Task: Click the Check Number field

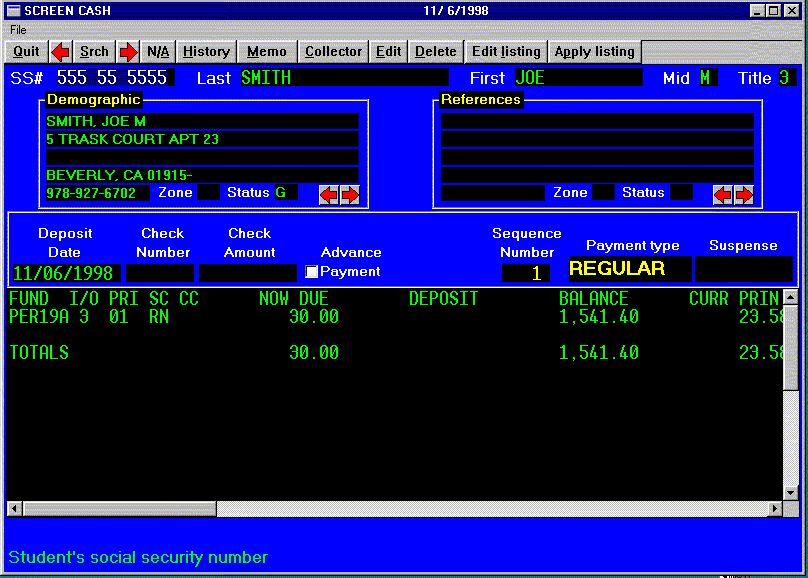Action: (160, 273)
